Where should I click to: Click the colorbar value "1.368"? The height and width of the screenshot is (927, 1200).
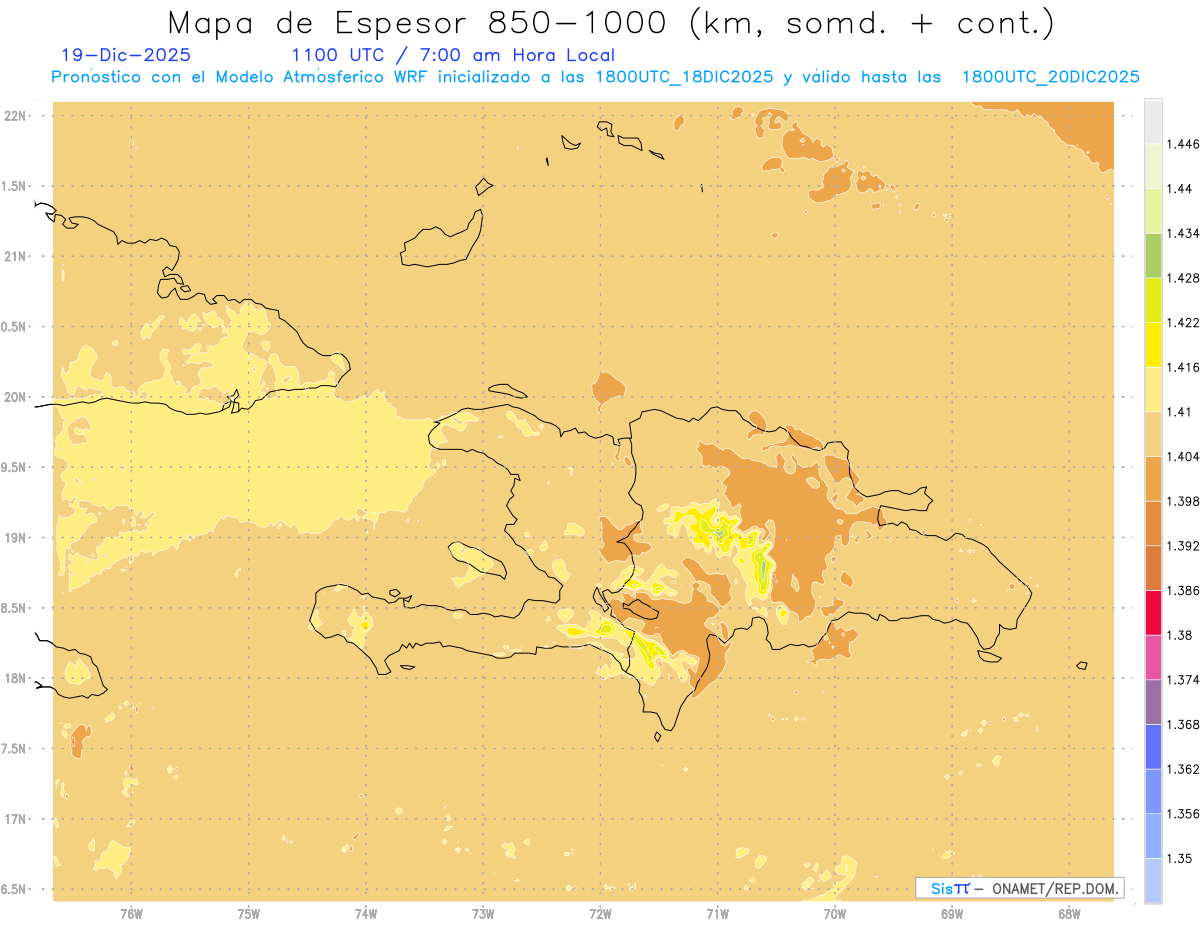click(1183, 724)
